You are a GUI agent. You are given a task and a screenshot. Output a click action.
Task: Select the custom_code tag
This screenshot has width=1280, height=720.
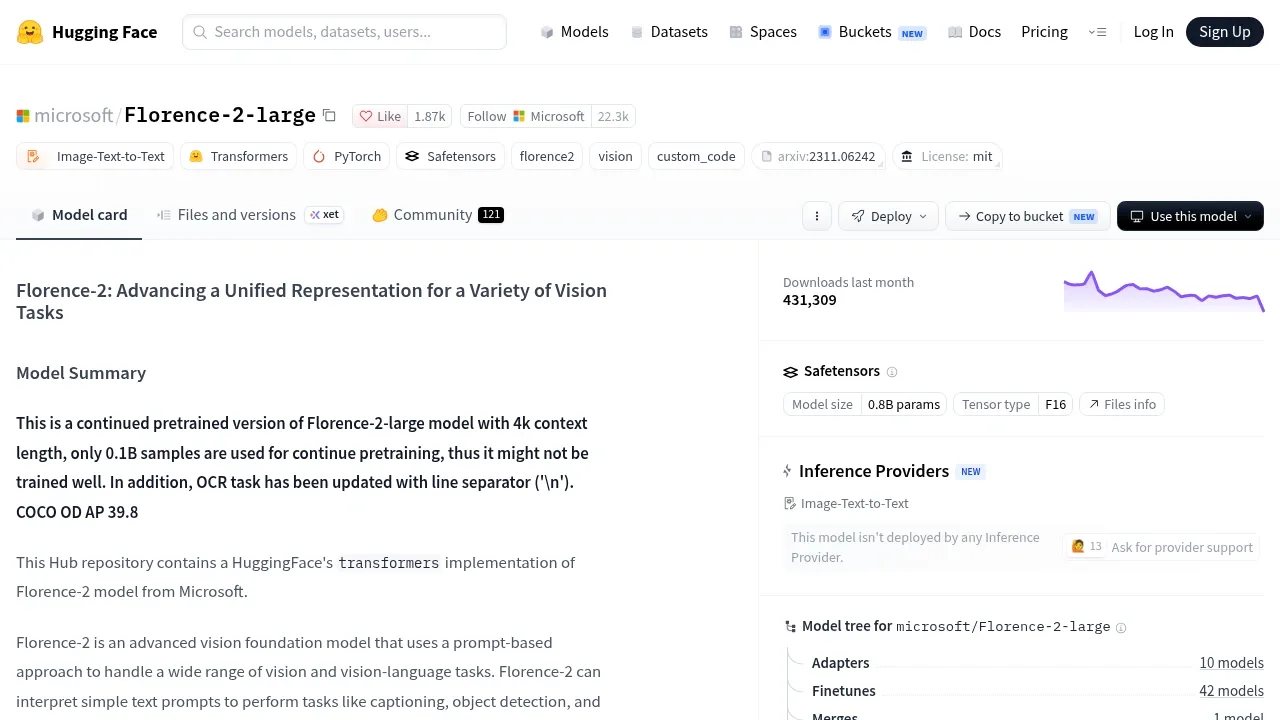(x=696, y=156)
